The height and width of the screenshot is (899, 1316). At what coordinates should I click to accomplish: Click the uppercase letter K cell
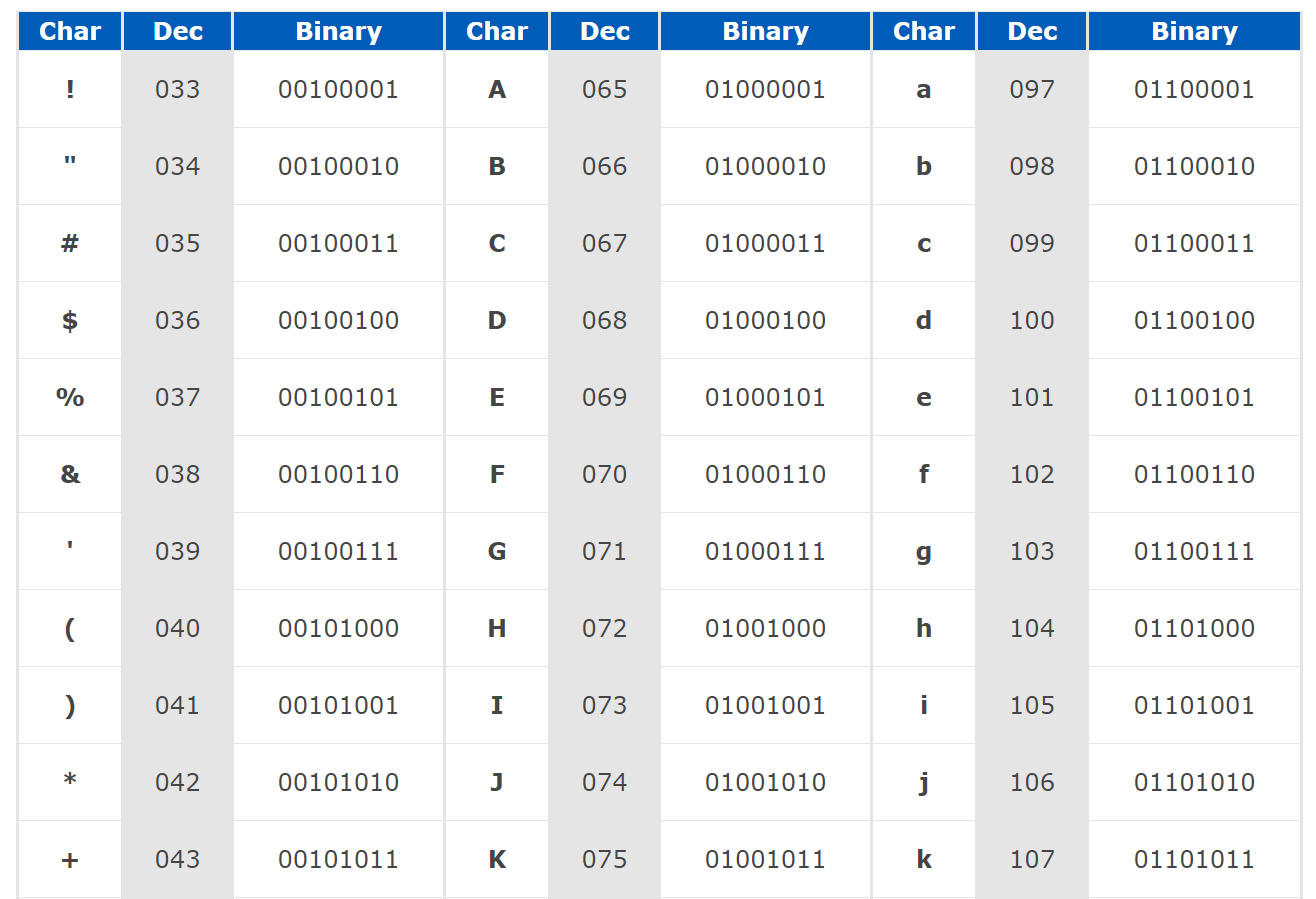tap(497, 860)
